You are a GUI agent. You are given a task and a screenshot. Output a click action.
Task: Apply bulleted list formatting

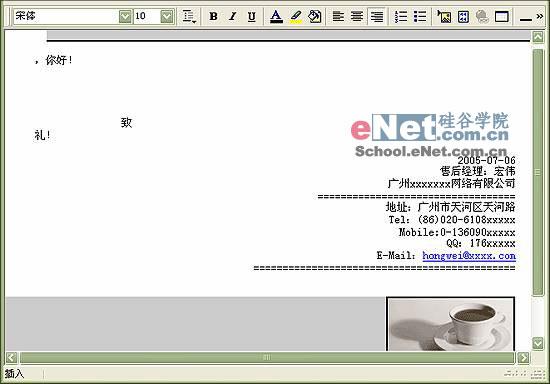point(420,16)
